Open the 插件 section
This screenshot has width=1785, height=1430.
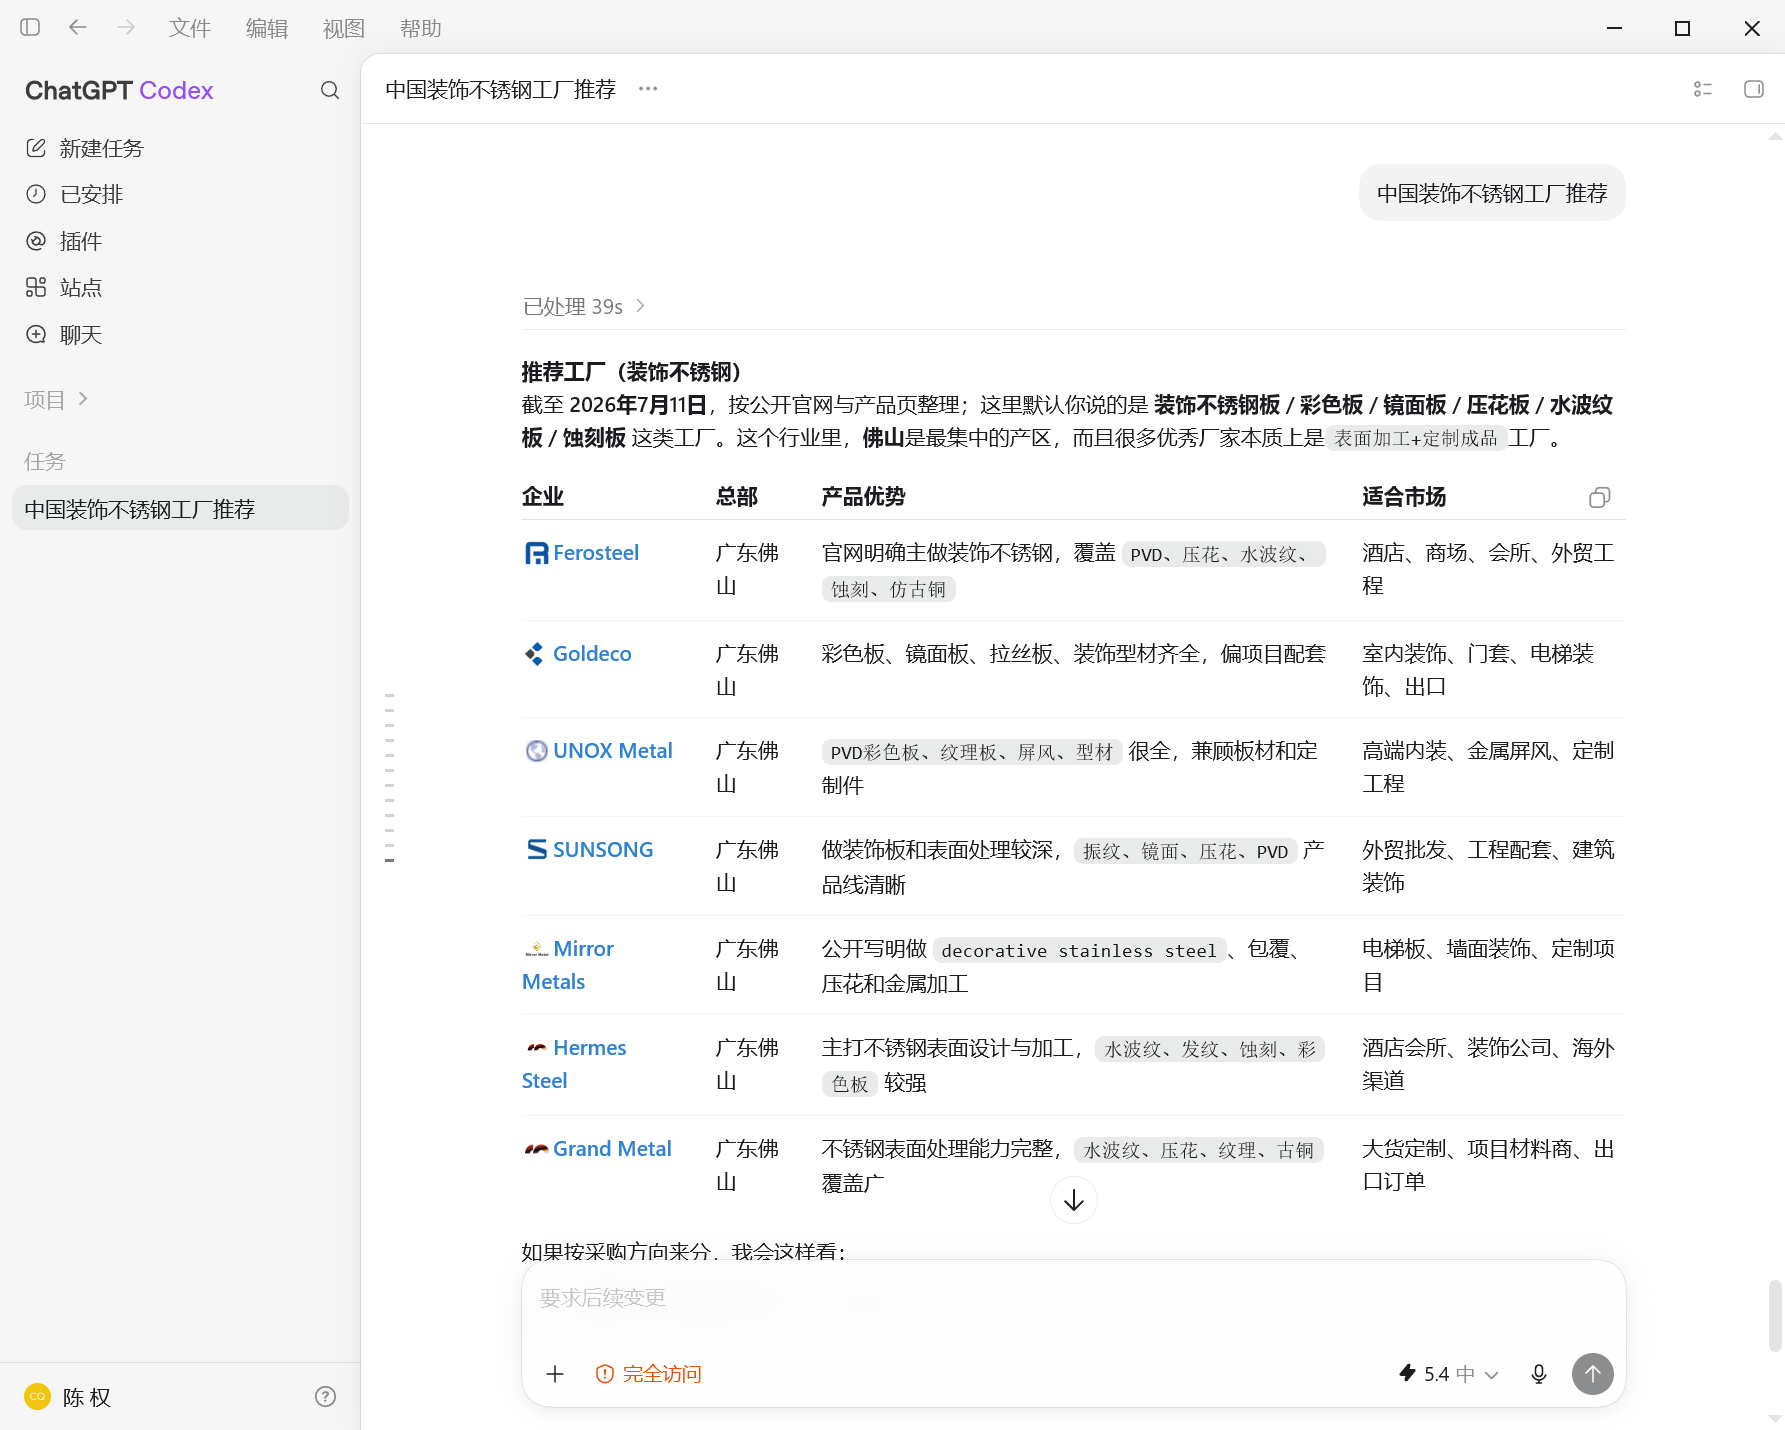tap(180, 241)
